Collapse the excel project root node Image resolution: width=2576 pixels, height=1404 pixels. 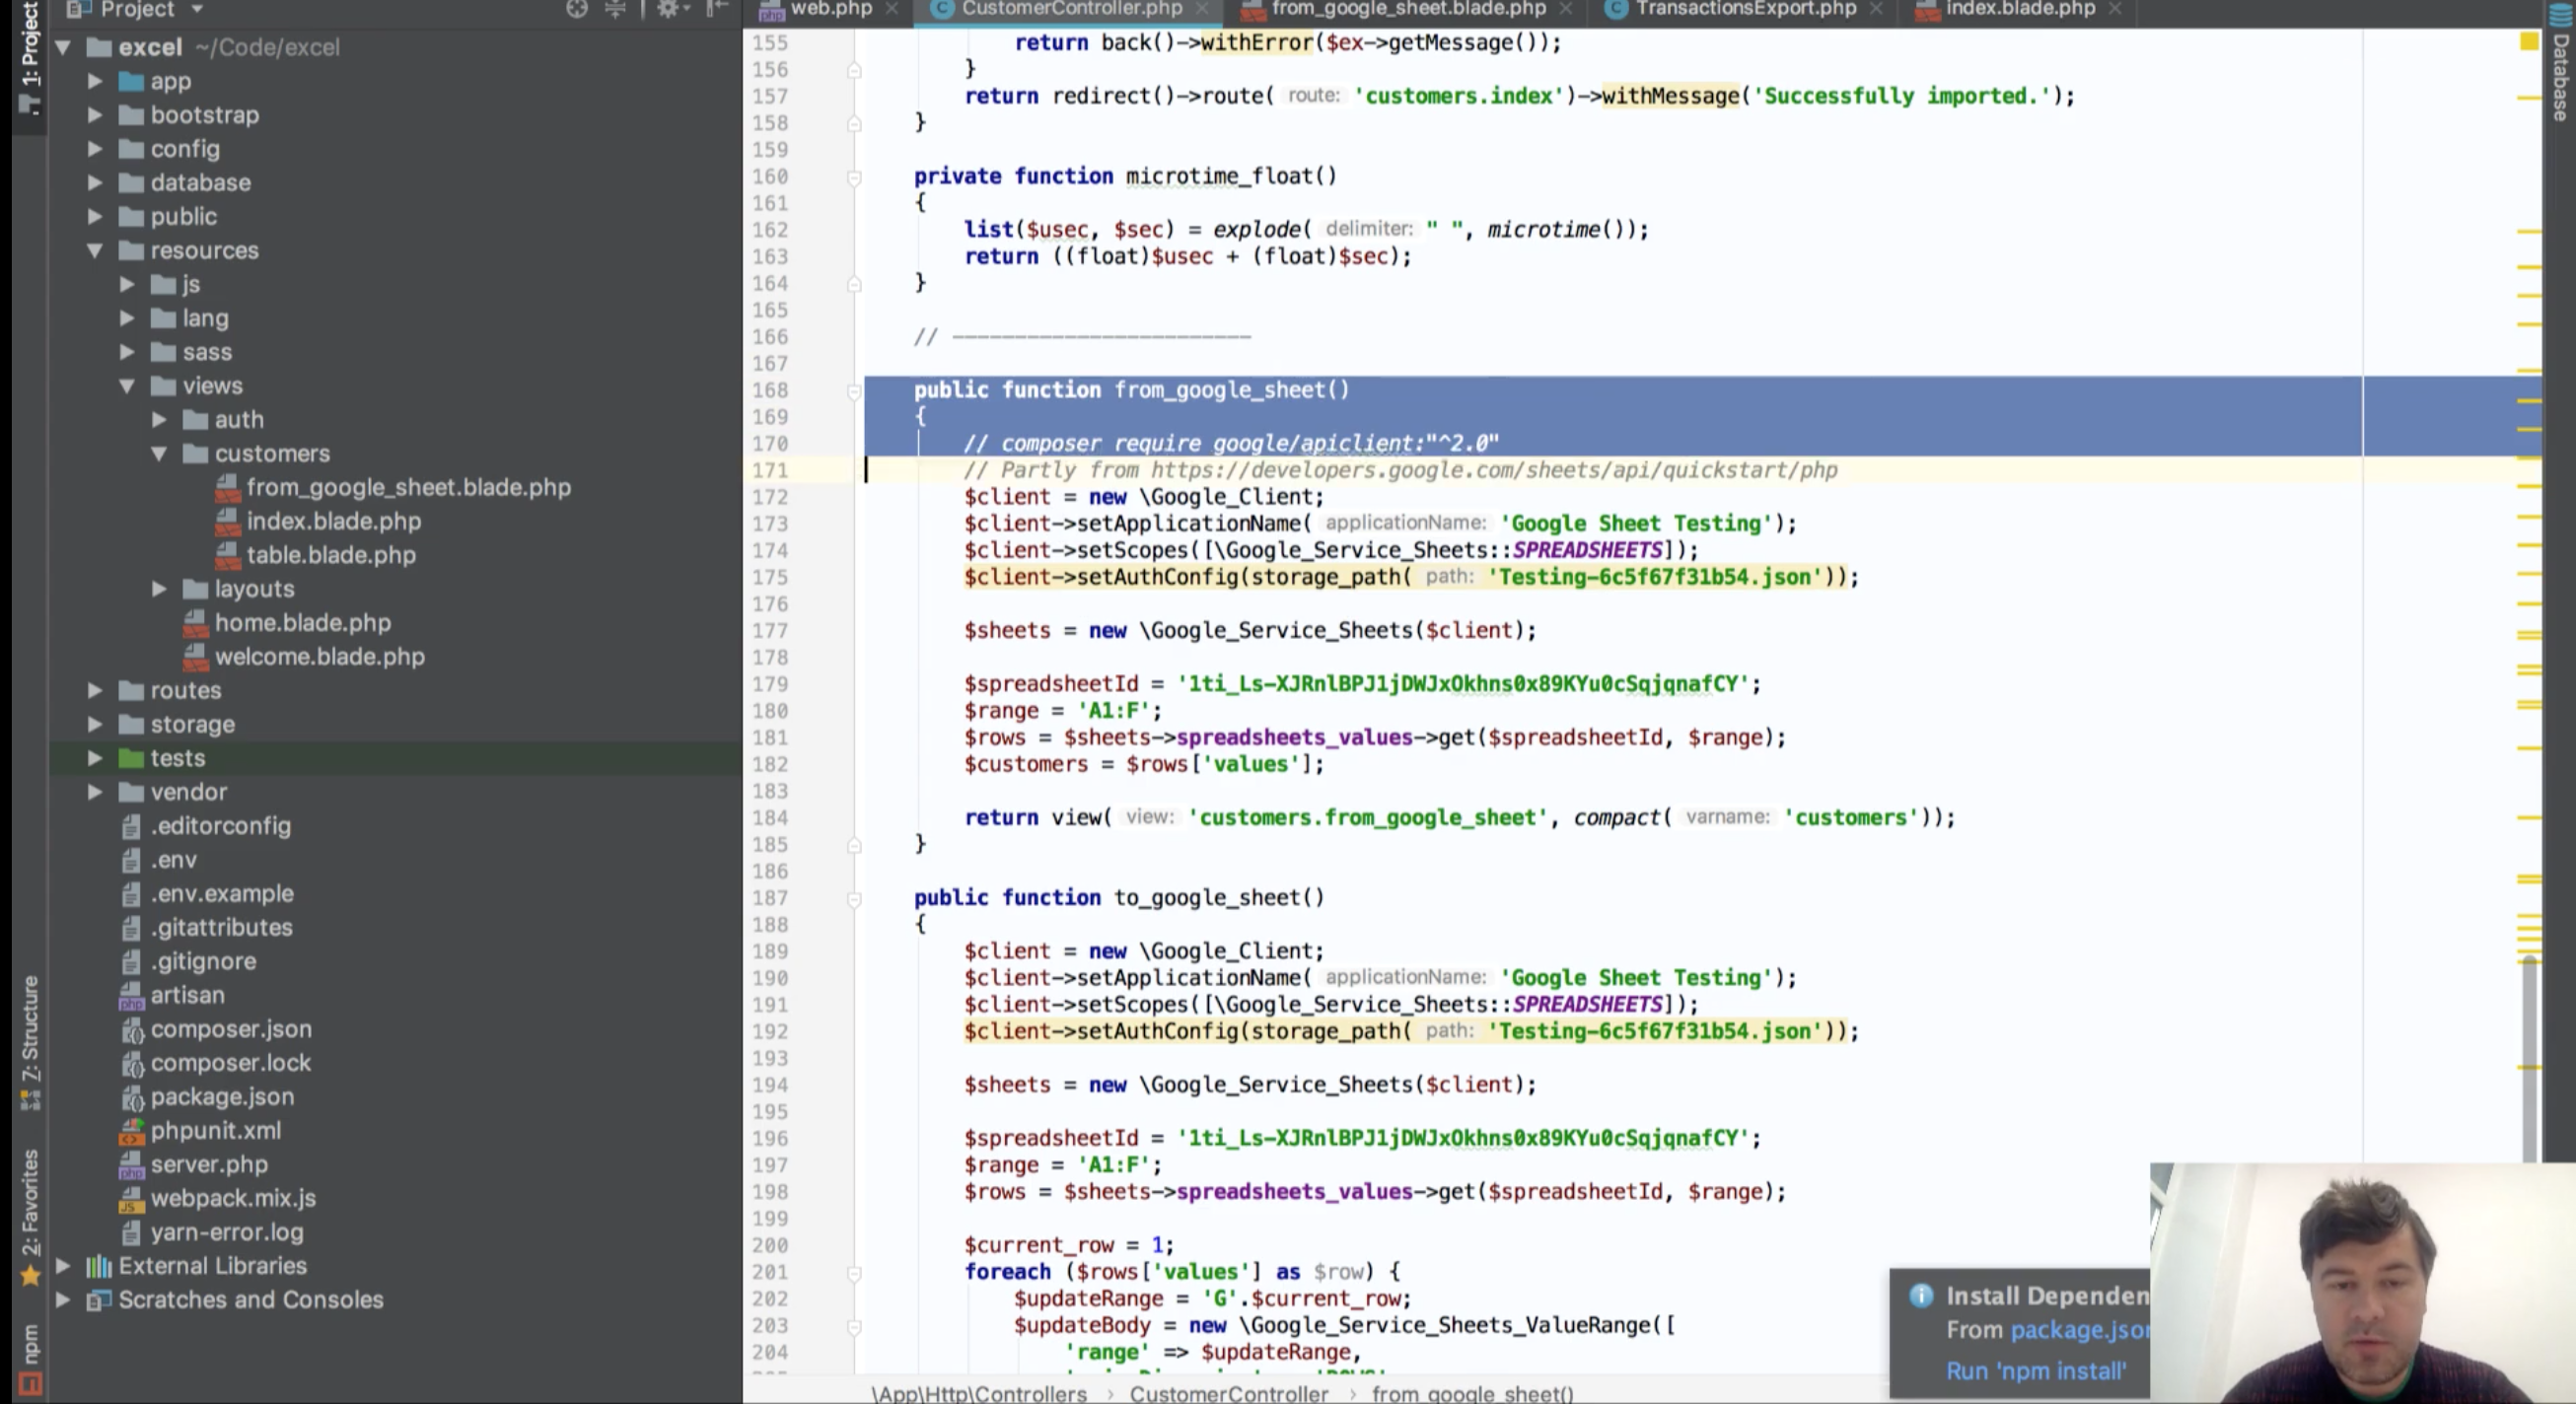point(63,47)
